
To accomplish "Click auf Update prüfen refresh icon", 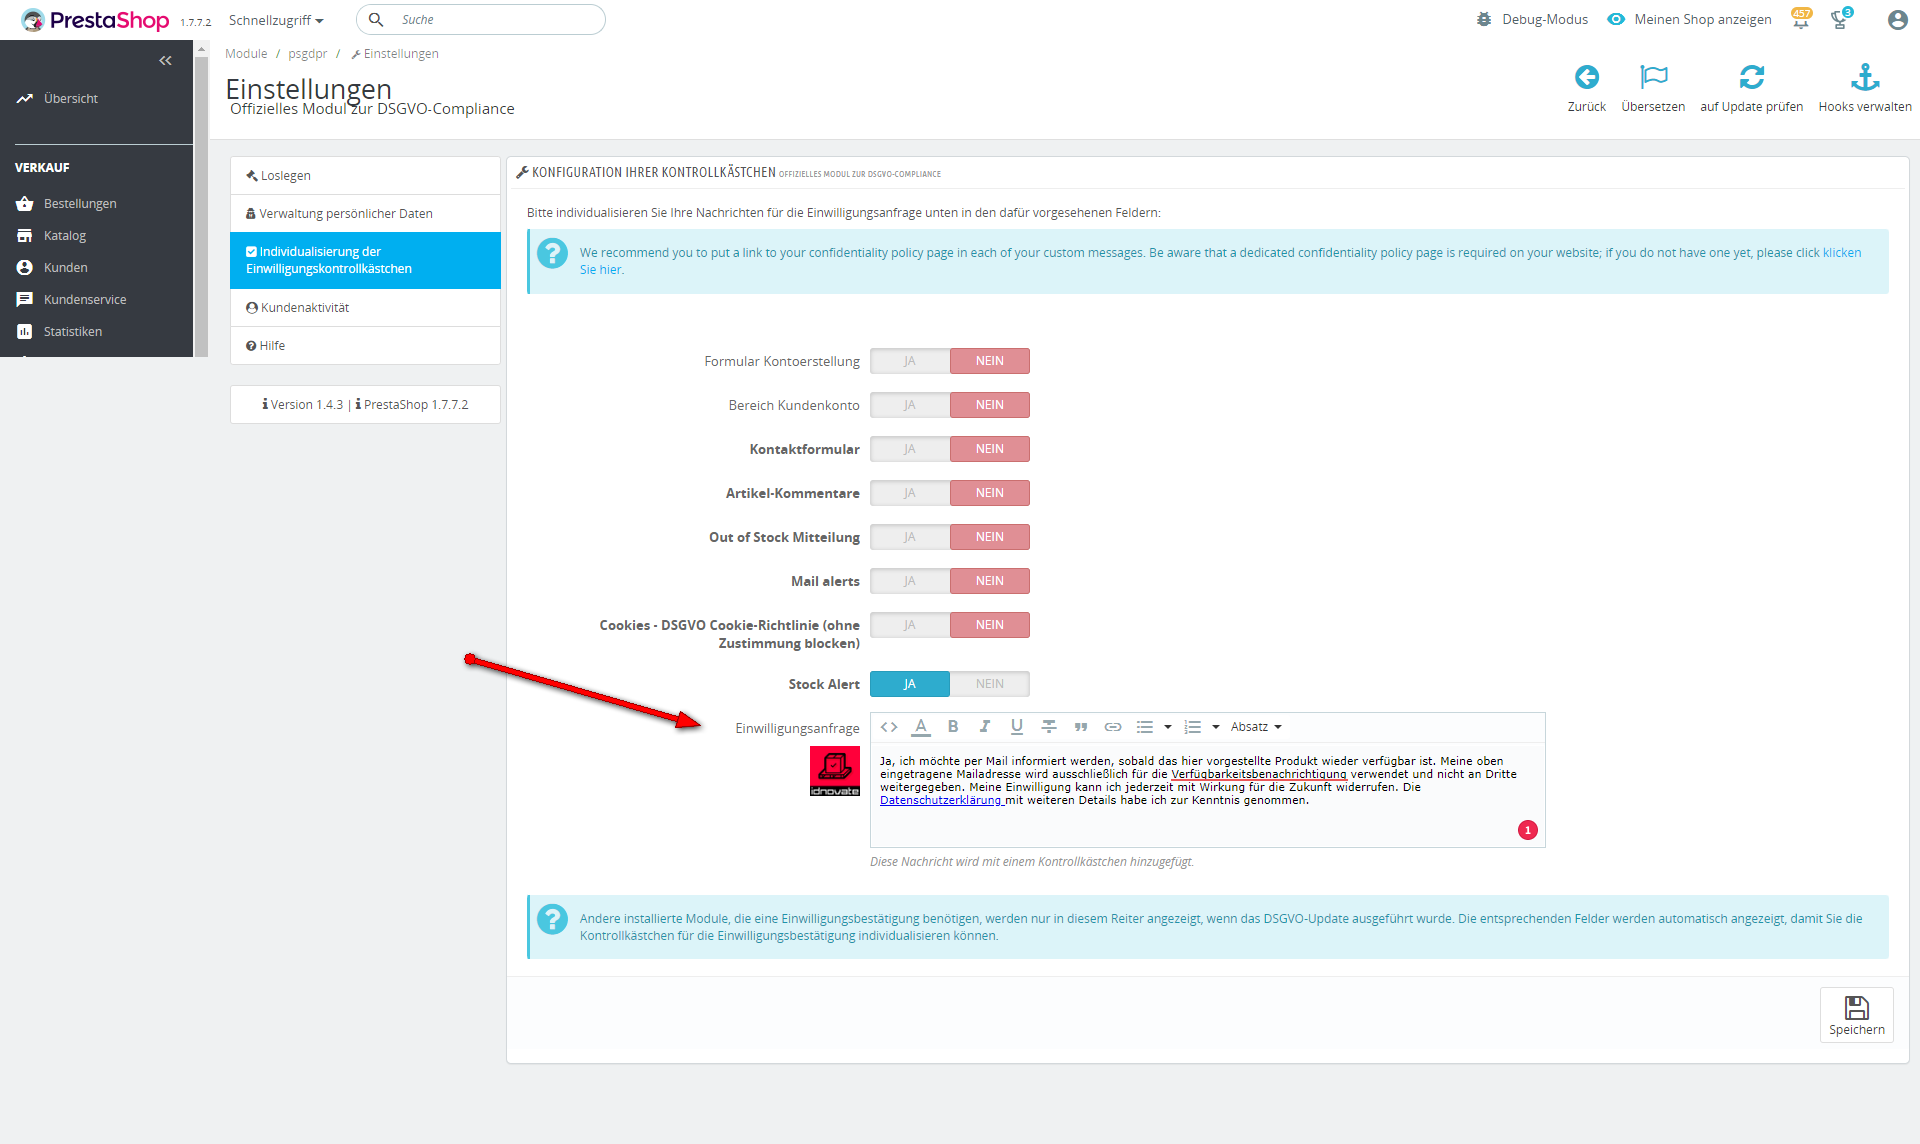I will point(1751,78).
